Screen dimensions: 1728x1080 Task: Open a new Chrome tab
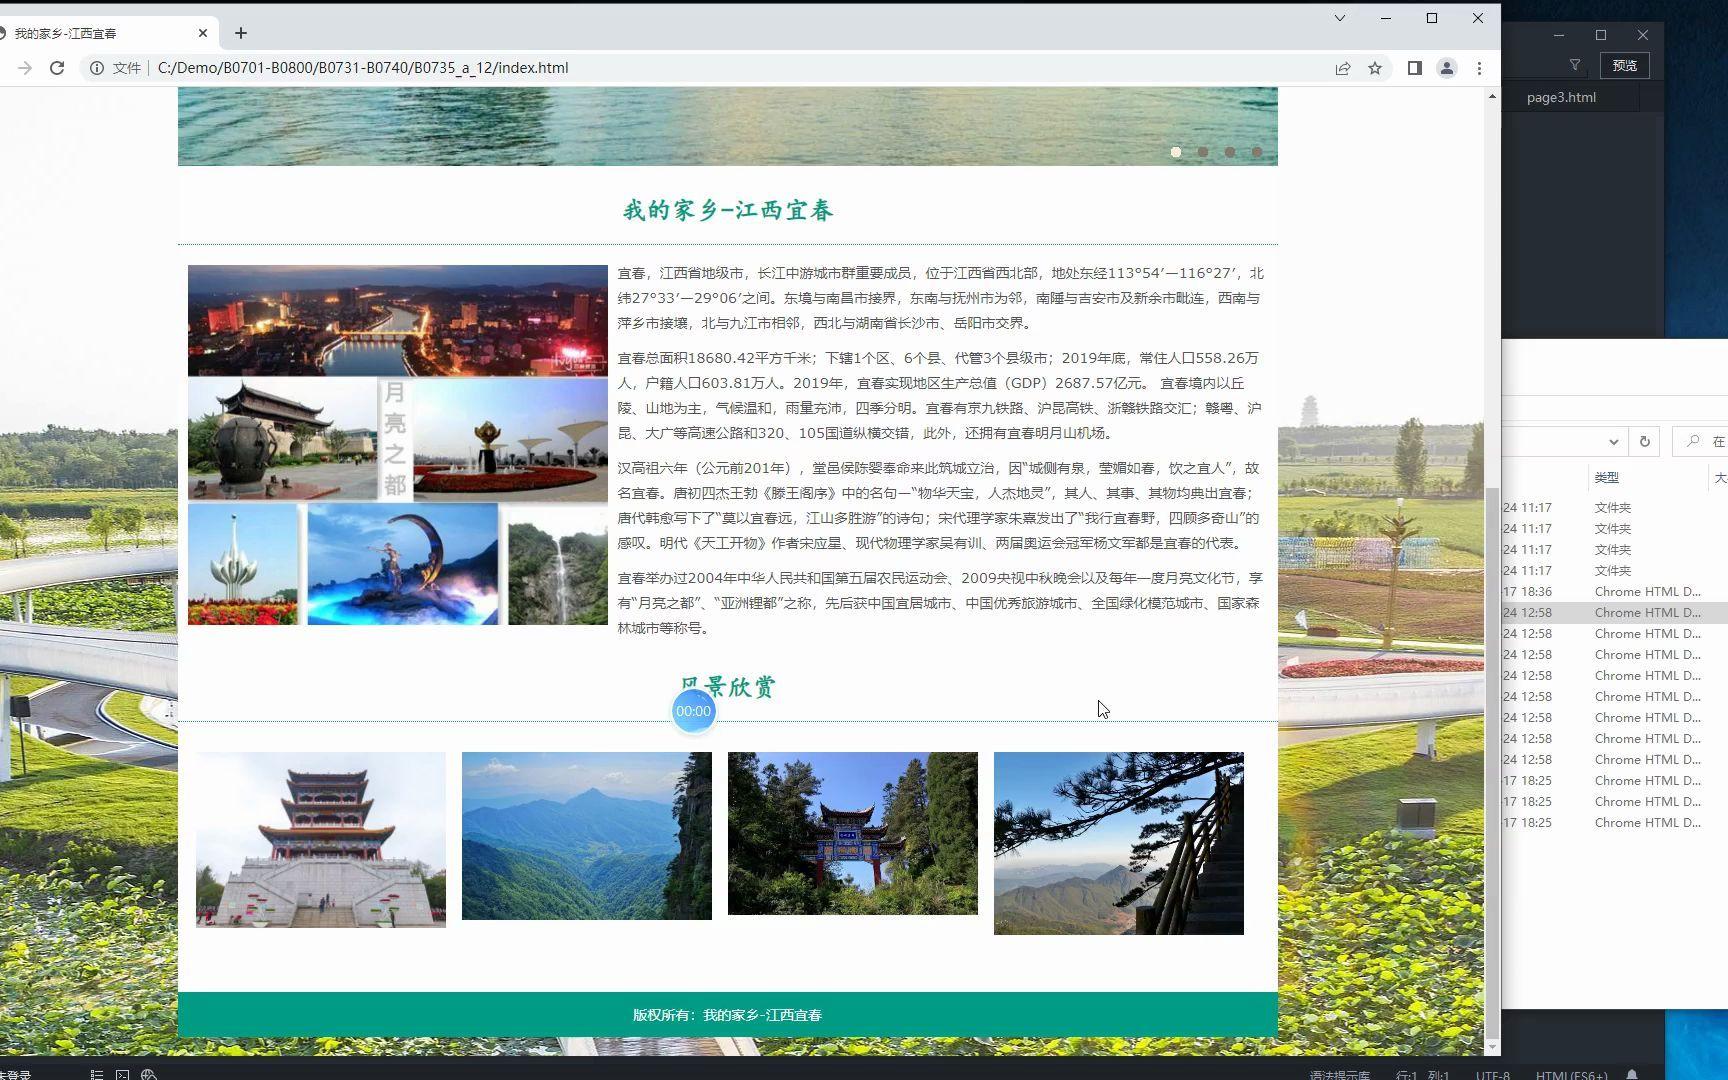241,33
